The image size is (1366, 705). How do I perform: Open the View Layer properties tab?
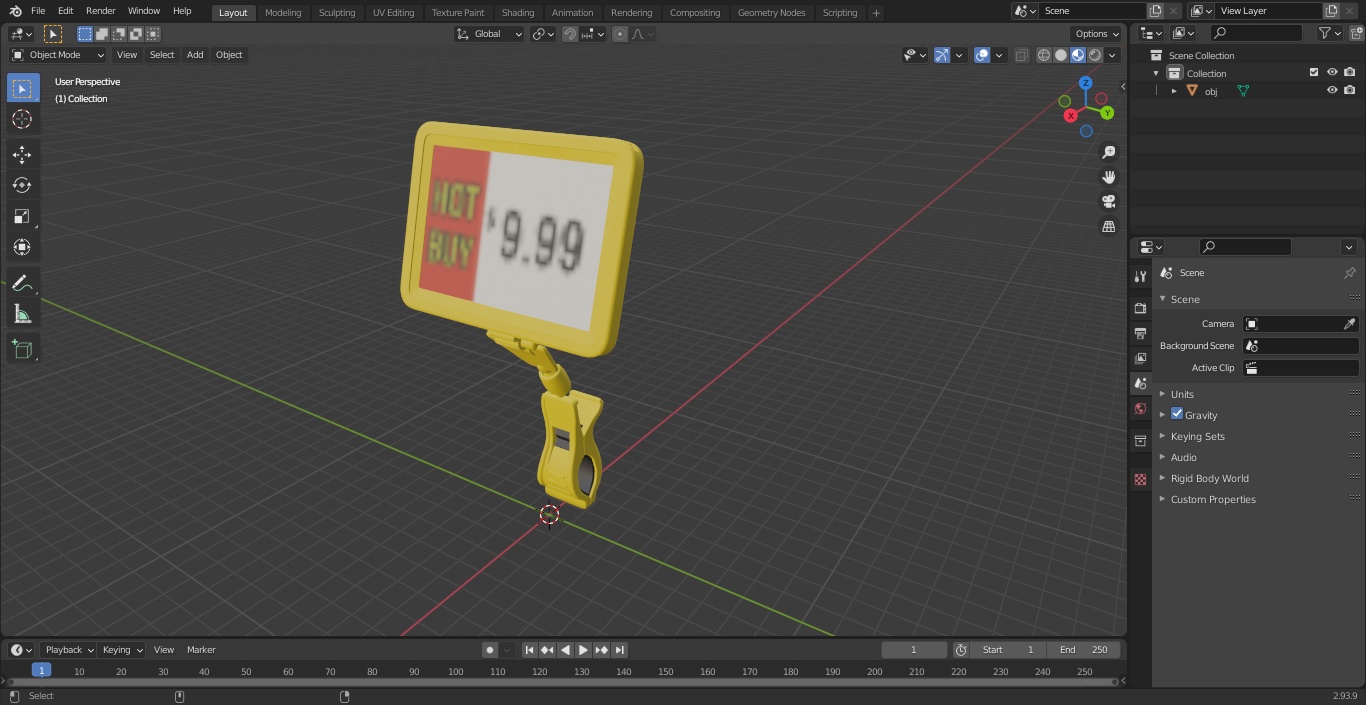pyautogui.click(x=1140, y=358)
